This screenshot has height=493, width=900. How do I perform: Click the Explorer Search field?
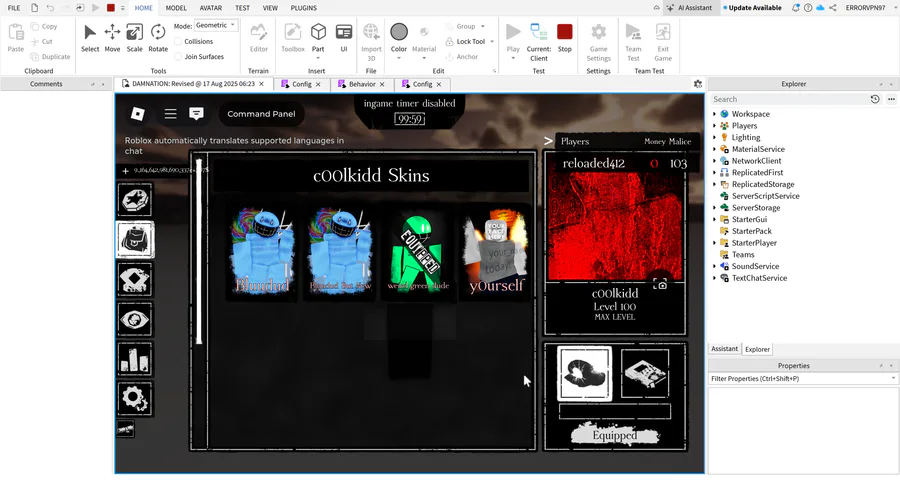pos(789,99)
